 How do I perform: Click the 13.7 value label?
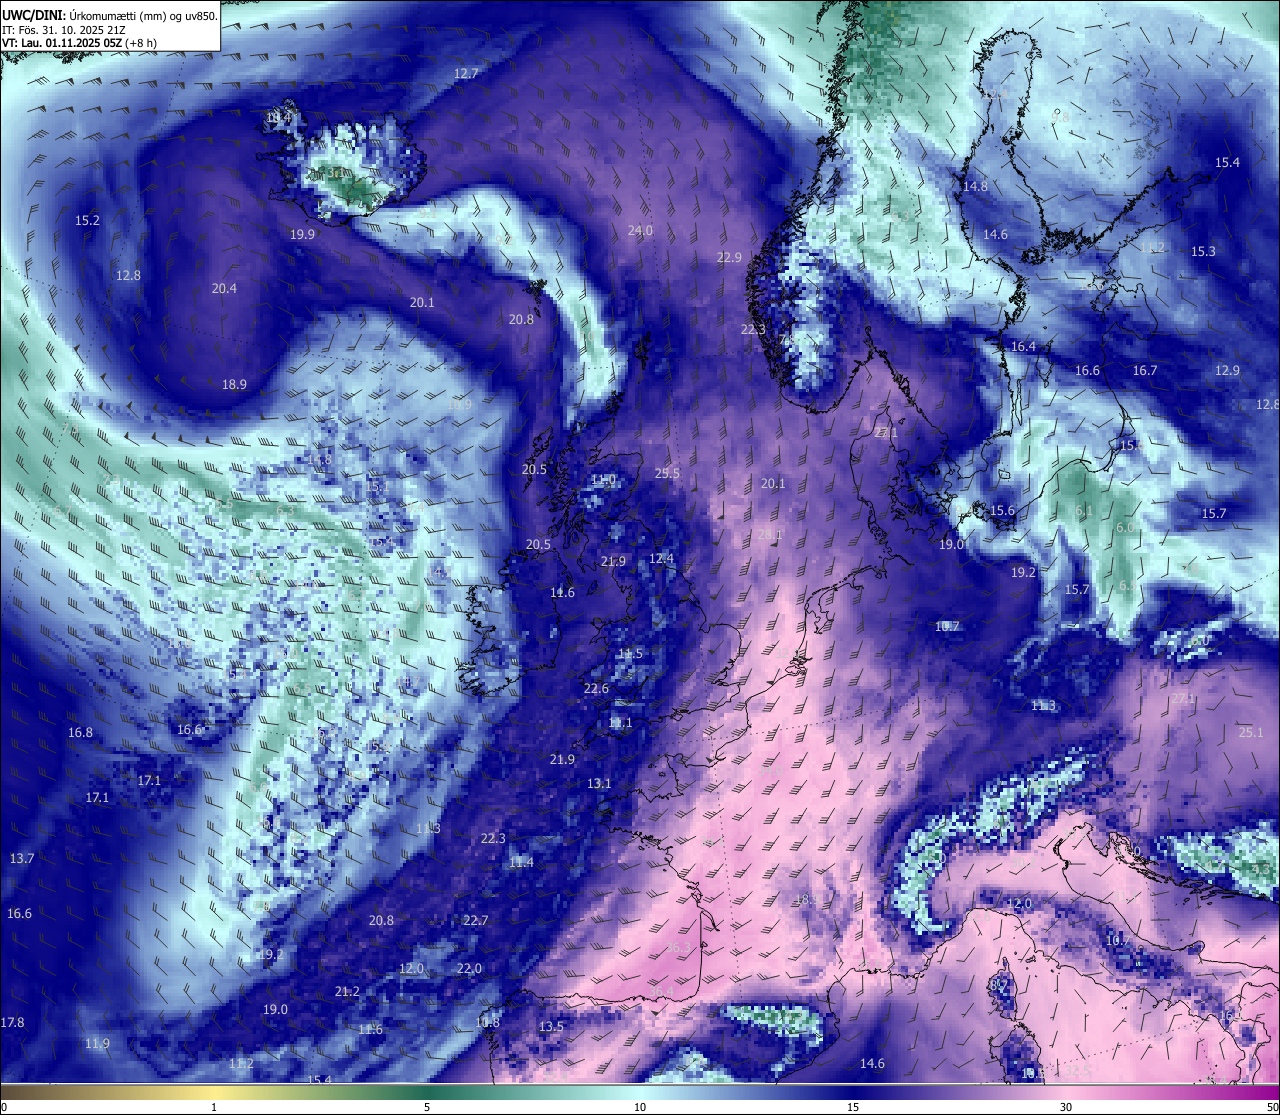pyautogui.click(x=22, y=858)
